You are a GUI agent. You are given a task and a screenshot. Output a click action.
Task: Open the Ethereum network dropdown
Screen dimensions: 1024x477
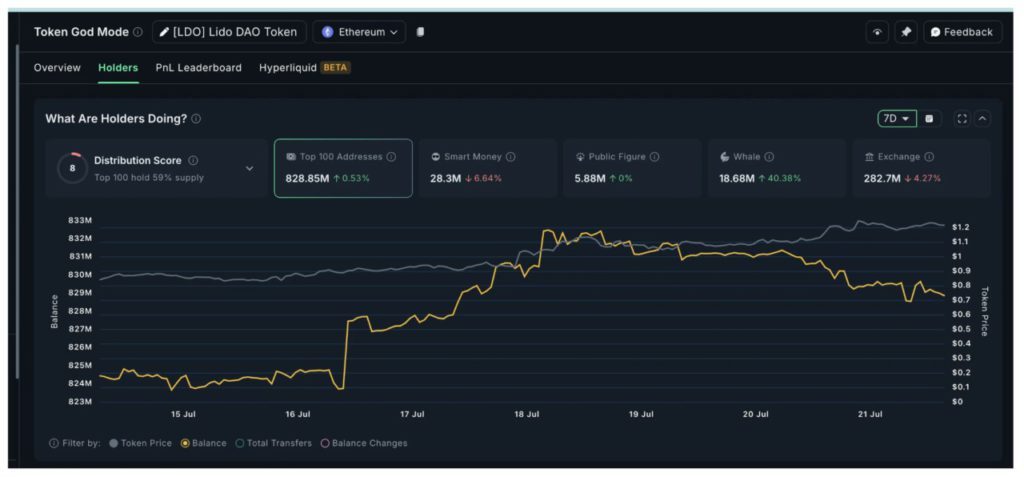click(x=359, y=32)
